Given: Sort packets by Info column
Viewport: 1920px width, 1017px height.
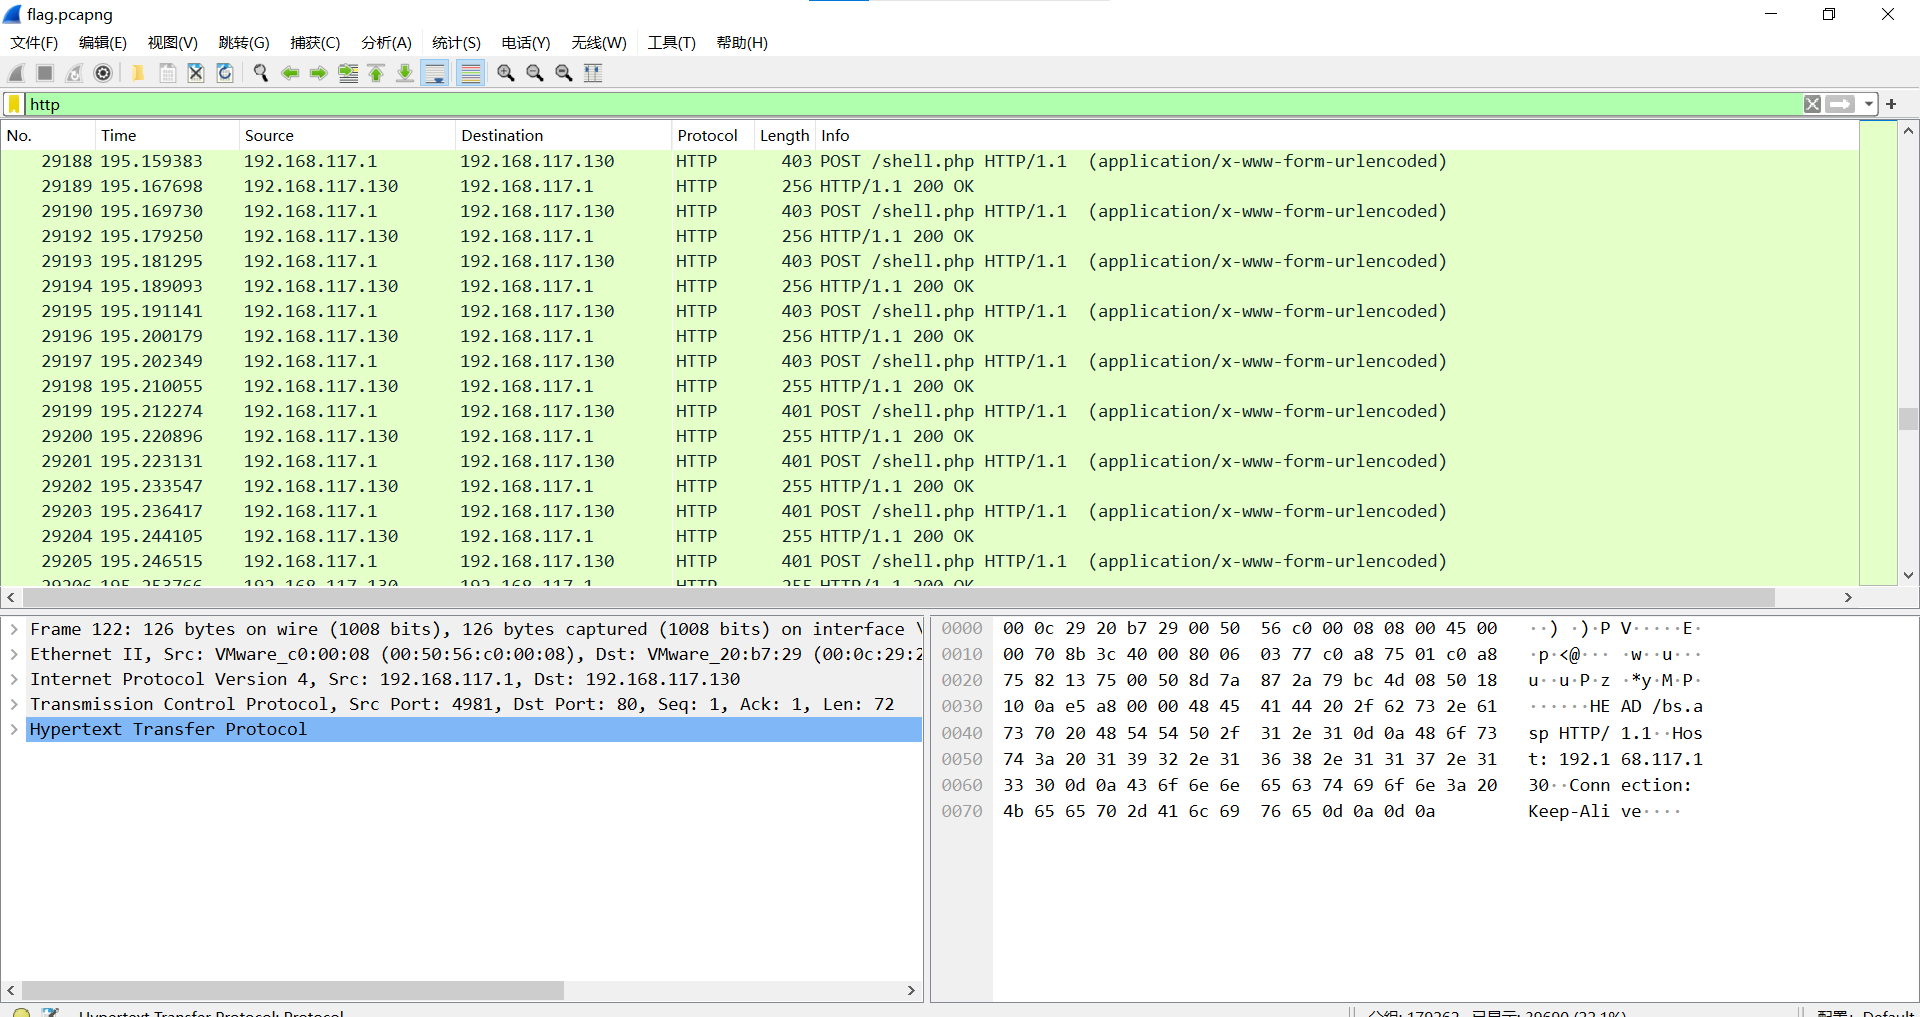Looking at the screenshot, I should [x=1337, y=135].
